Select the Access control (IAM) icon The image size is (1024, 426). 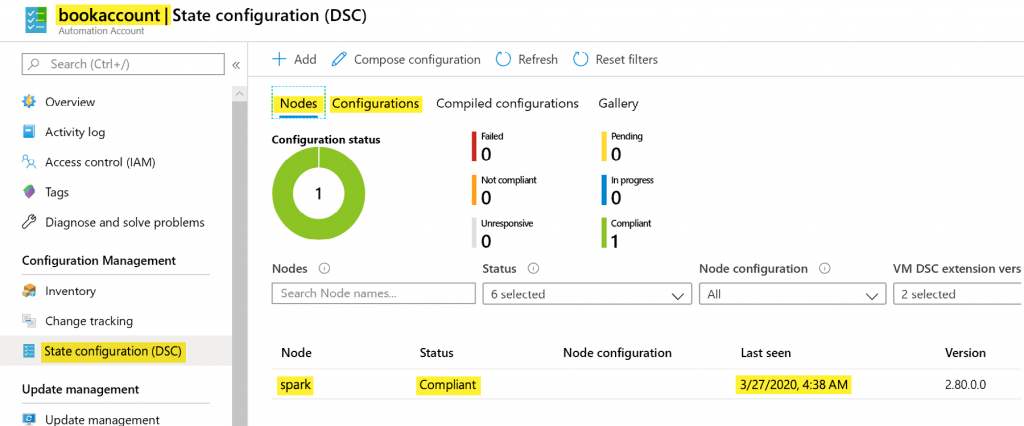[29, 162]
